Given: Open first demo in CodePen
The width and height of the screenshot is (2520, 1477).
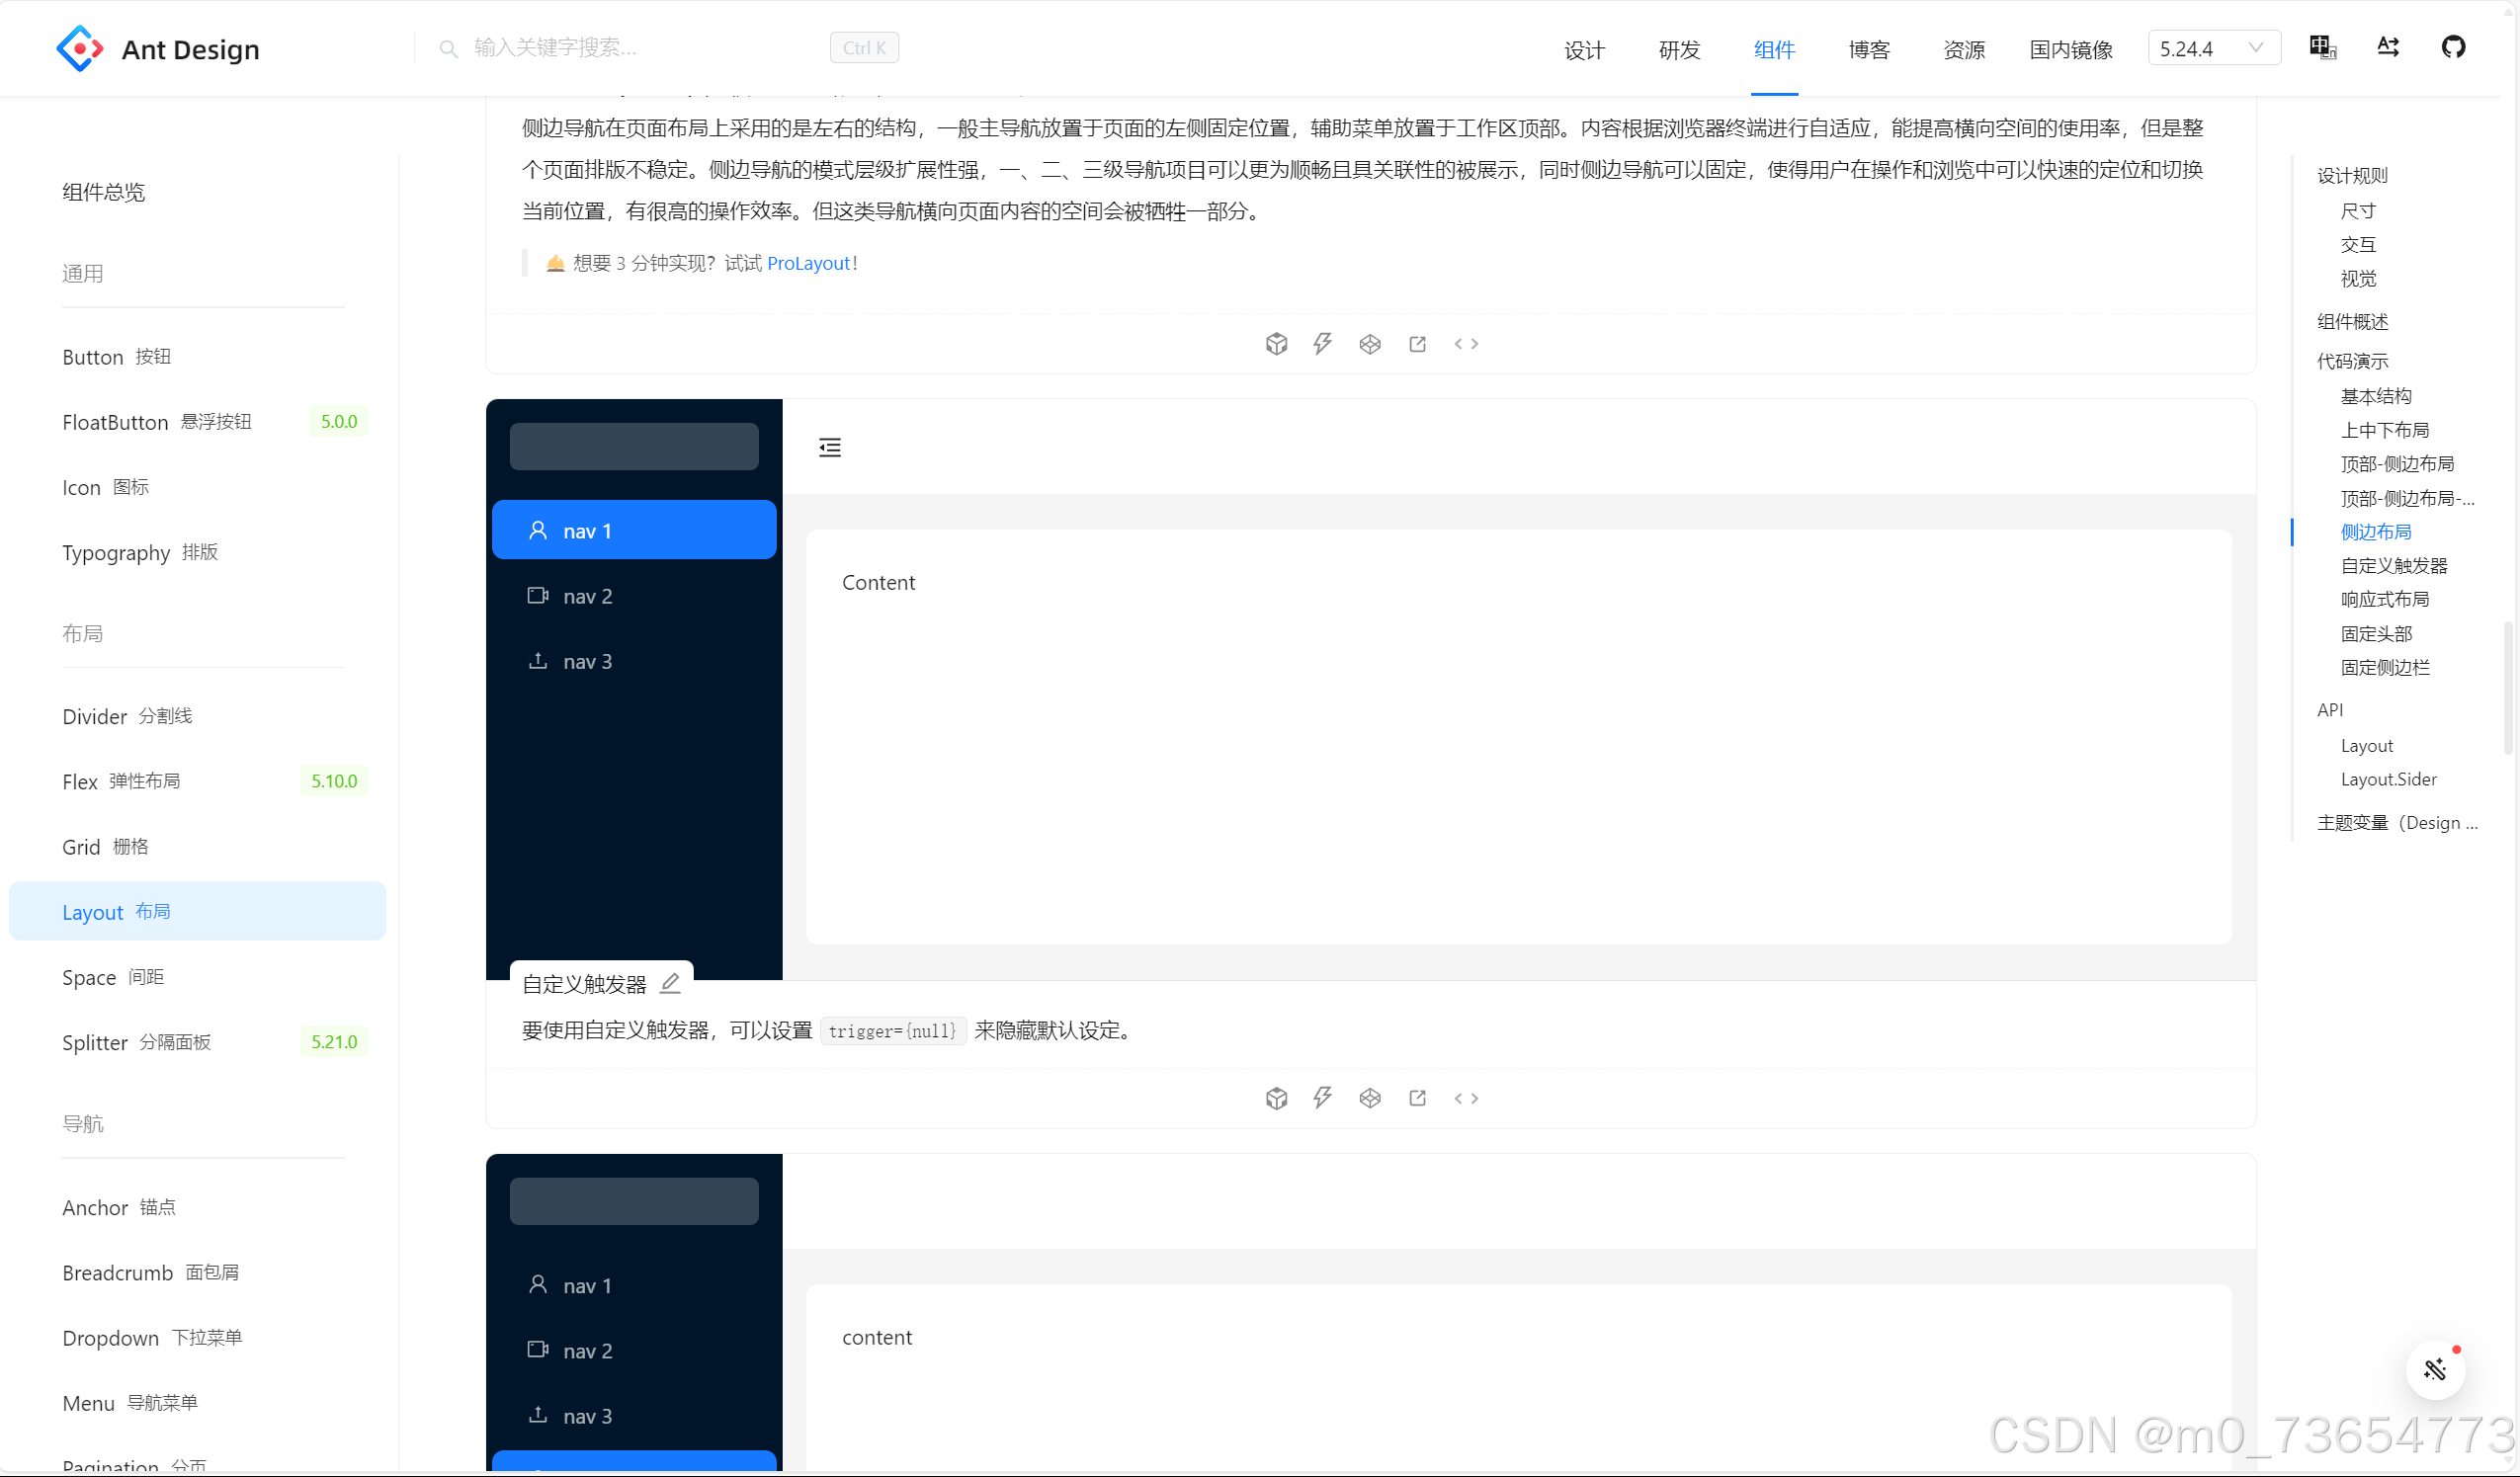Looking at the screenshot, I should pyautogui.click(x=1370, y=344).
